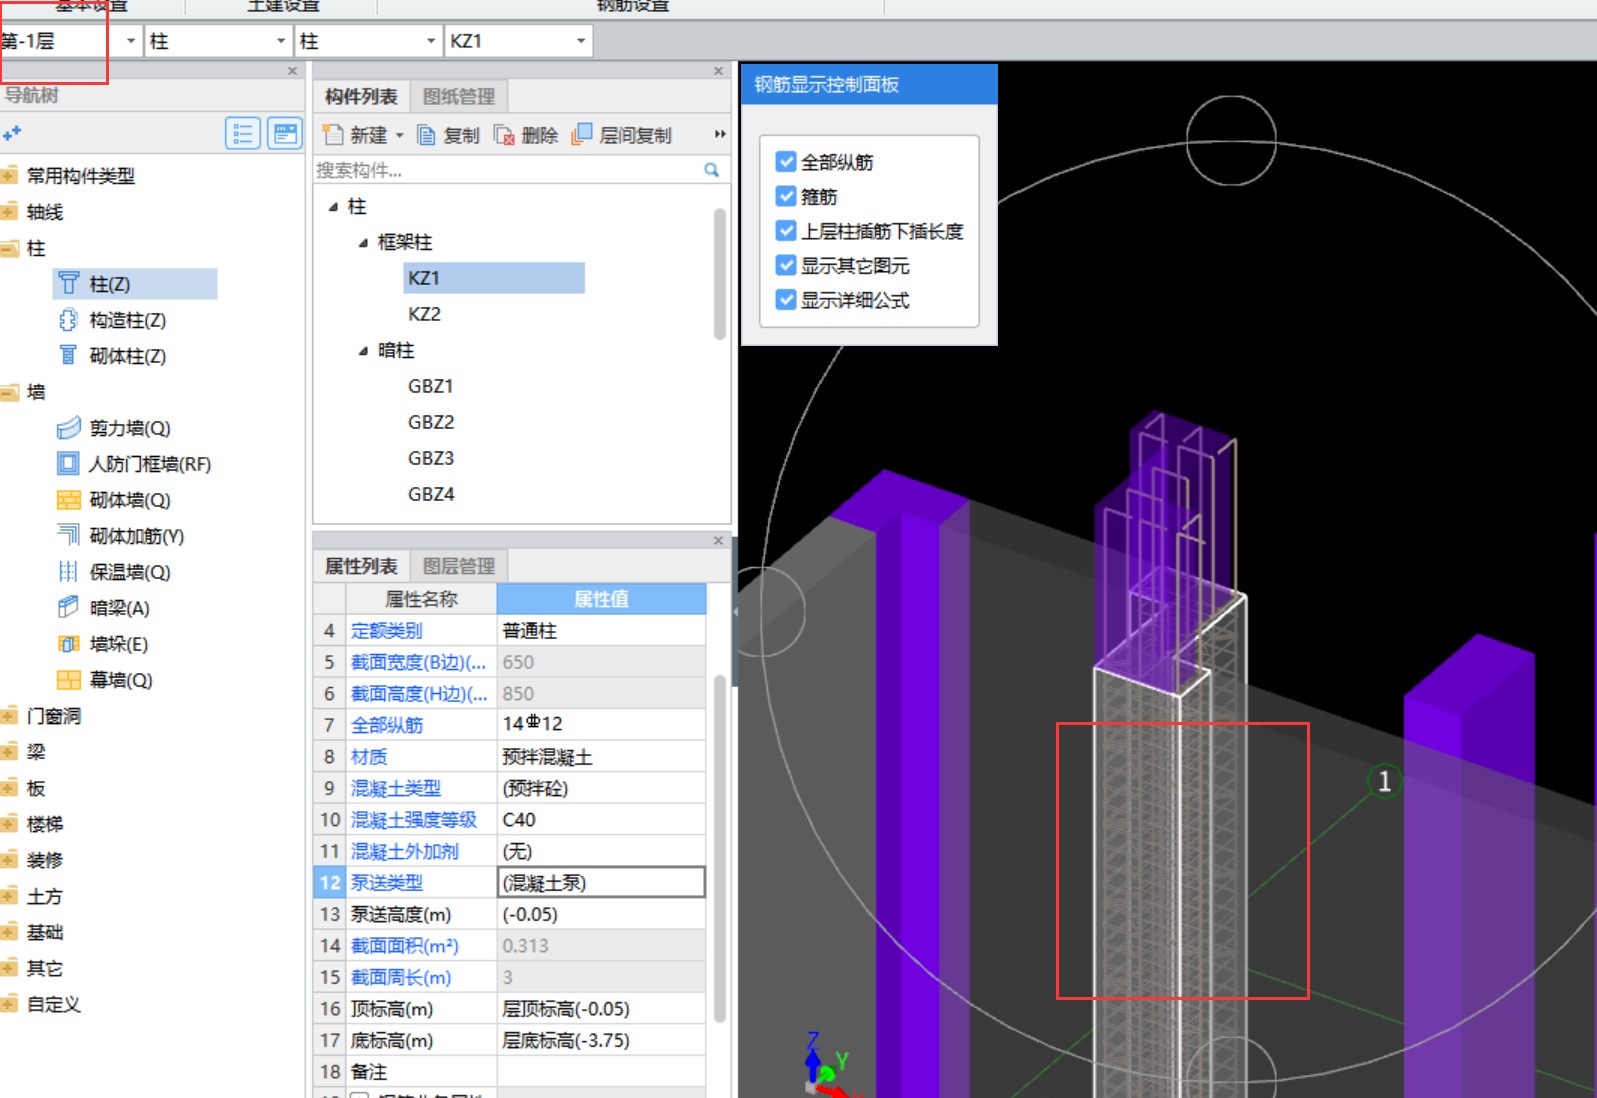Image resolution: width=1597 pixels, height=1098 pixels.
Task: Click the properties list vertical scrollbar
Action: tap(719, 849)
